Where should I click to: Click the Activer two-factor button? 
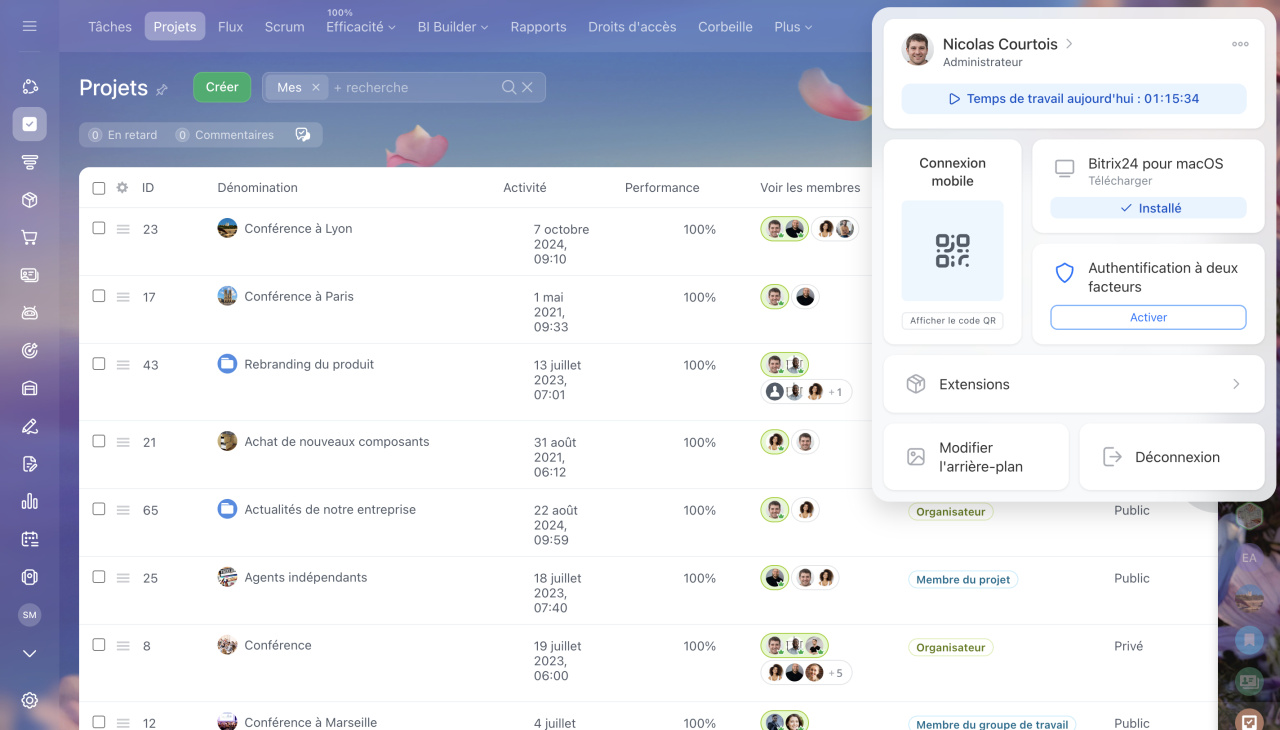point(1148,317)
